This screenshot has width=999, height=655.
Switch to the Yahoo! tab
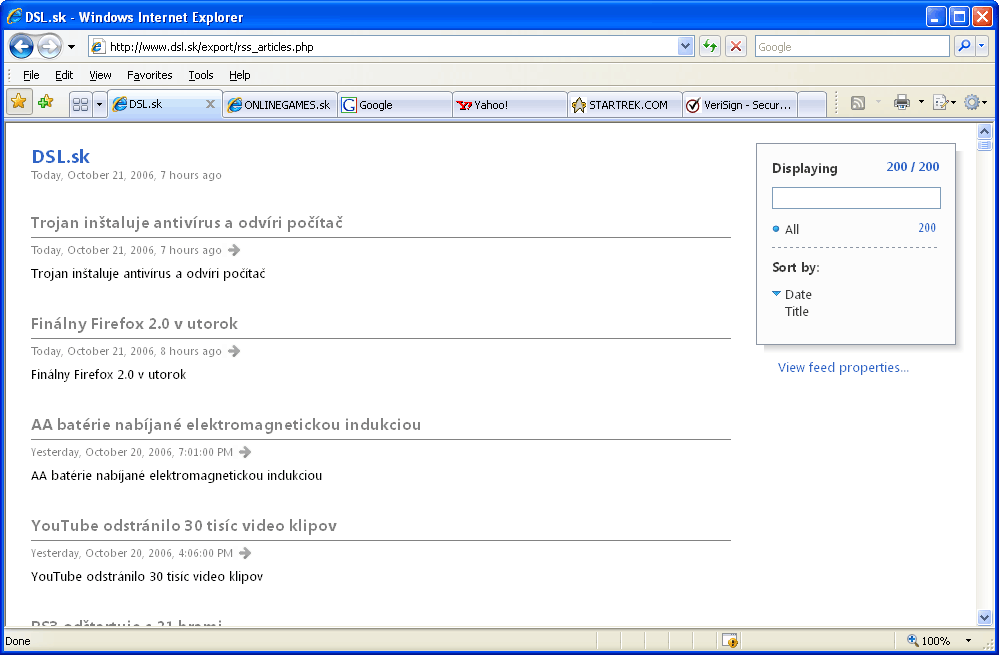coord(510,105)
